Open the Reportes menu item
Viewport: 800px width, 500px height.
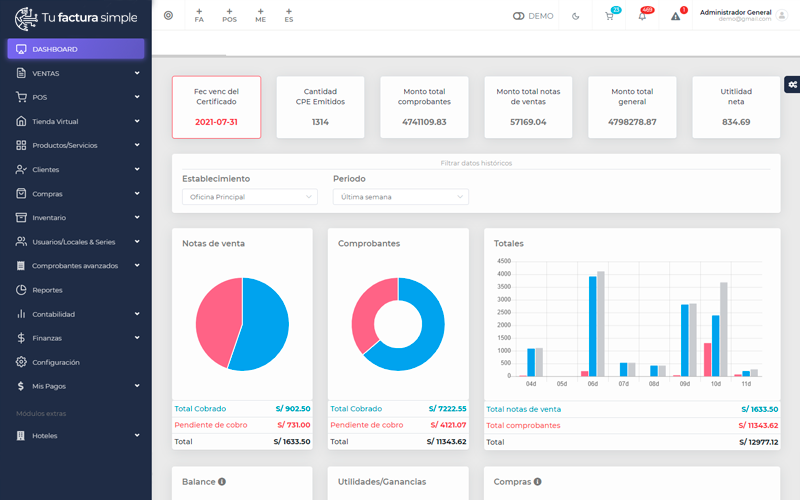pyautogui.click(x=76, y=290)
